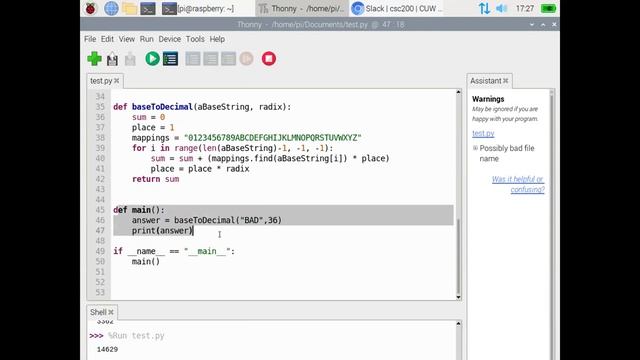
Task: Click the Step into debugger icon
Action: (x=211, y=59)
